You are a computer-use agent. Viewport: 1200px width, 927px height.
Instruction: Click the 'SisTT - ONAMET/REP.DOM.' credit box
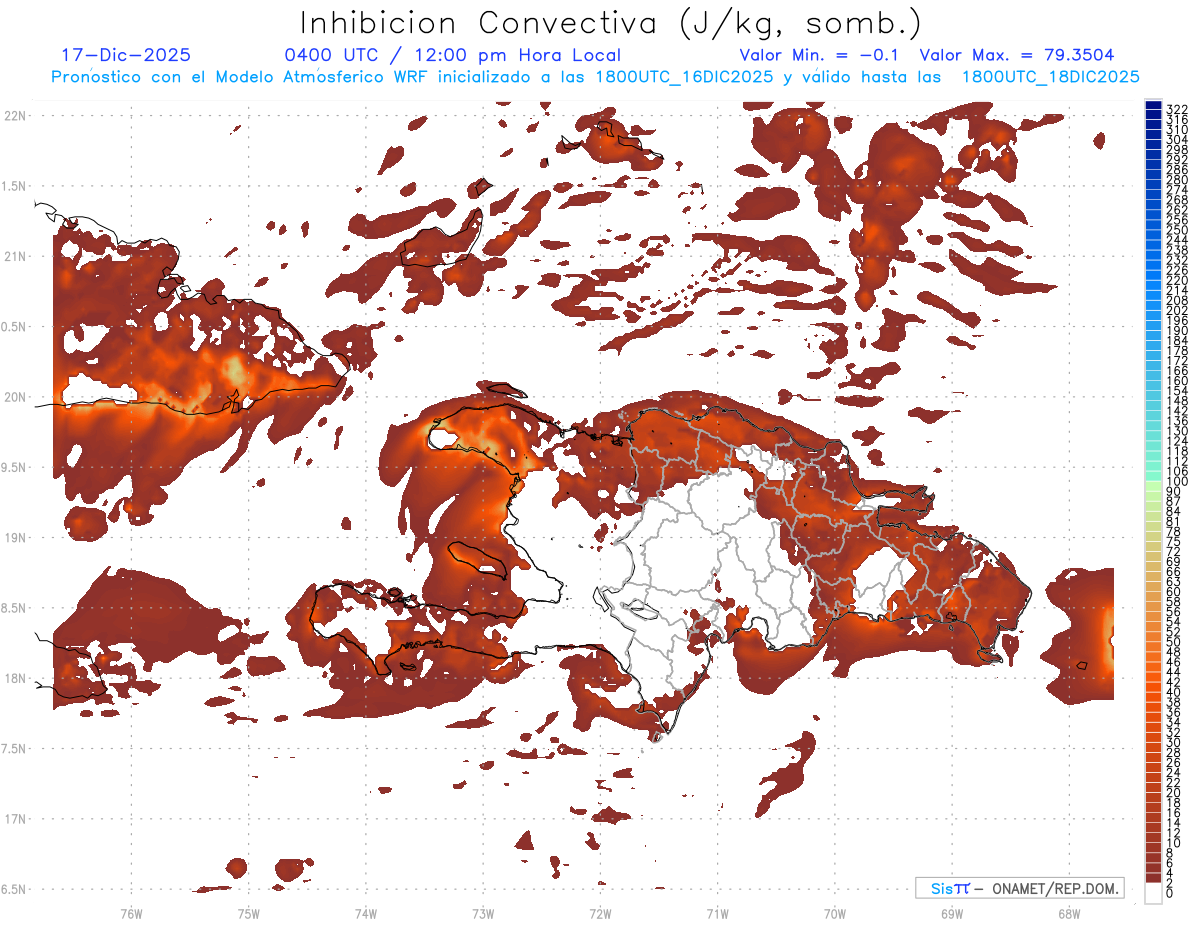[1019, 888]
